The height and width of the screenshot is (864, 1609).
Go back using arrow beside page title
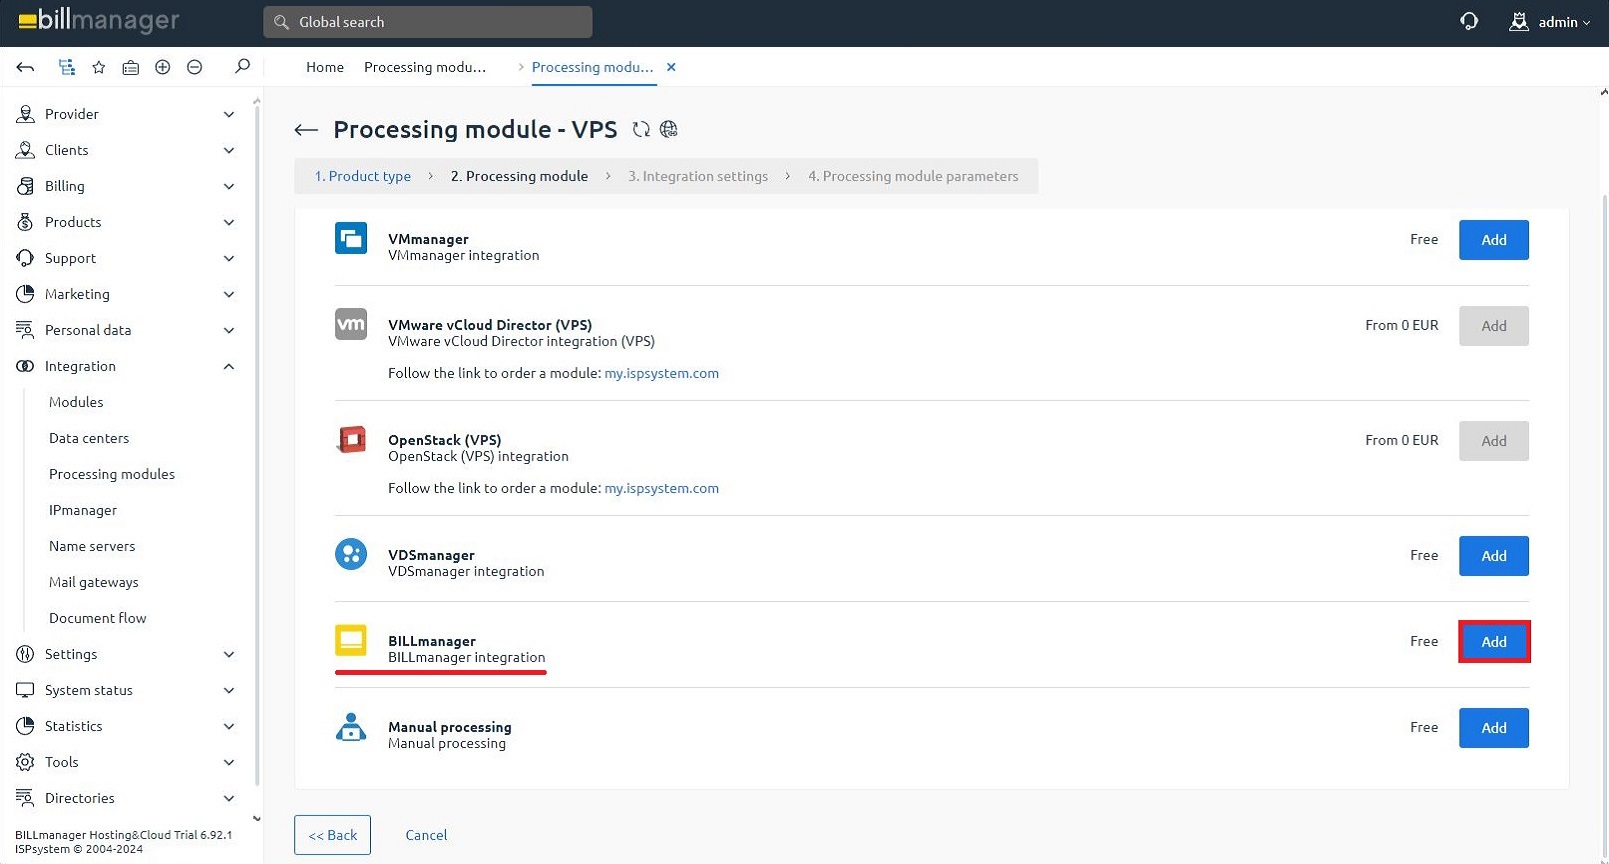pos(306,130)
